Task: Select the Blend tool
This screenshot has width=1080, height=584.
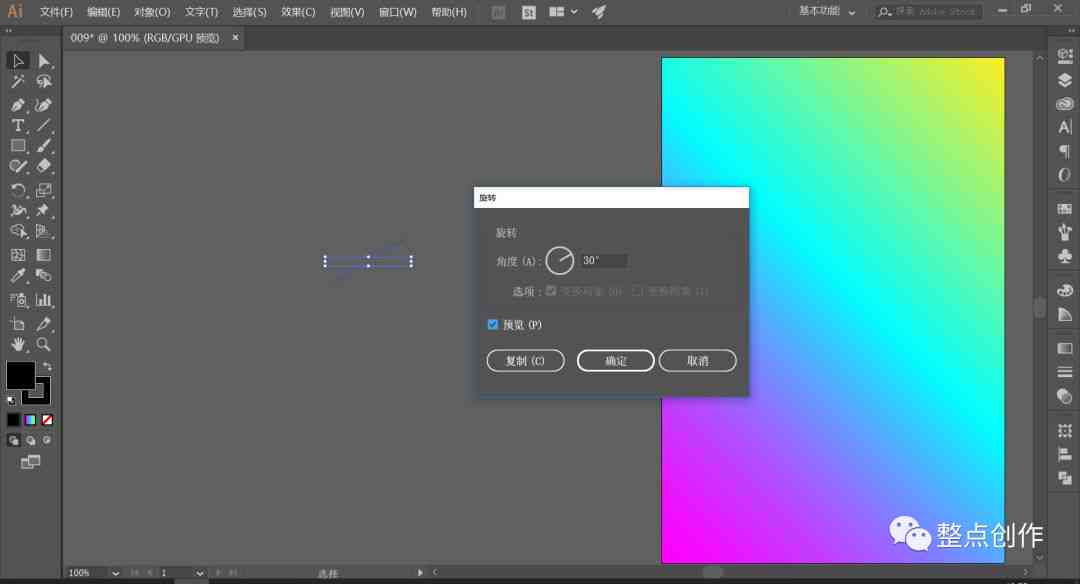Action: click(44, 276)
